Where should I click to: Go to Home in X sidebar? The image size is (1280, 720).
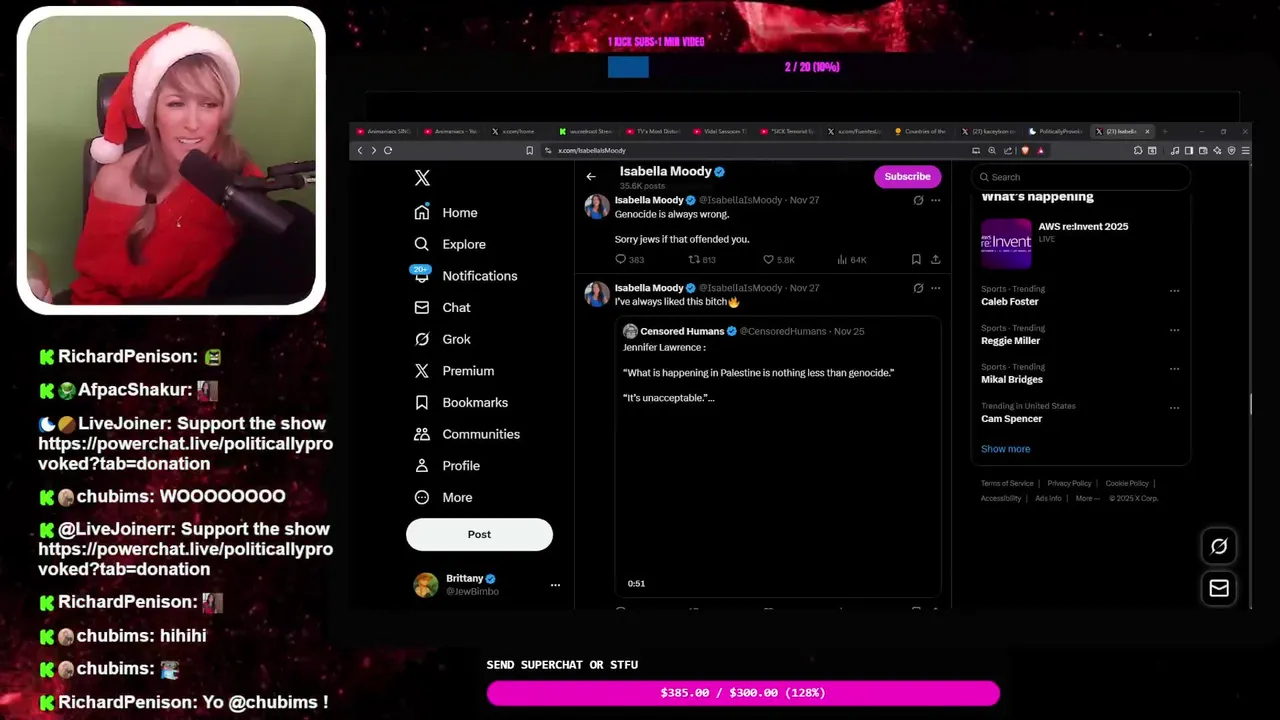pos(446,213)
